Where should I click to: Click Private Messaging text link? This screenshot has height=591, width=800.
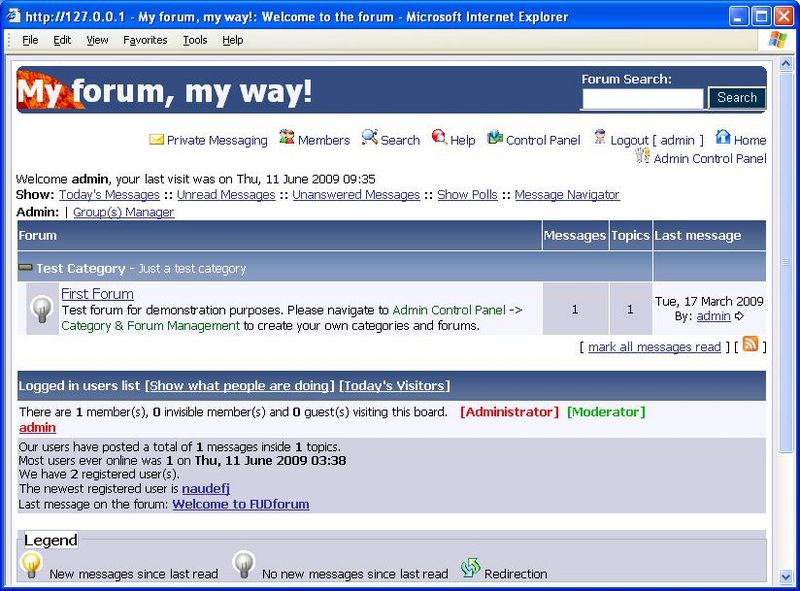pyautogui.click(x=217, y=140)
